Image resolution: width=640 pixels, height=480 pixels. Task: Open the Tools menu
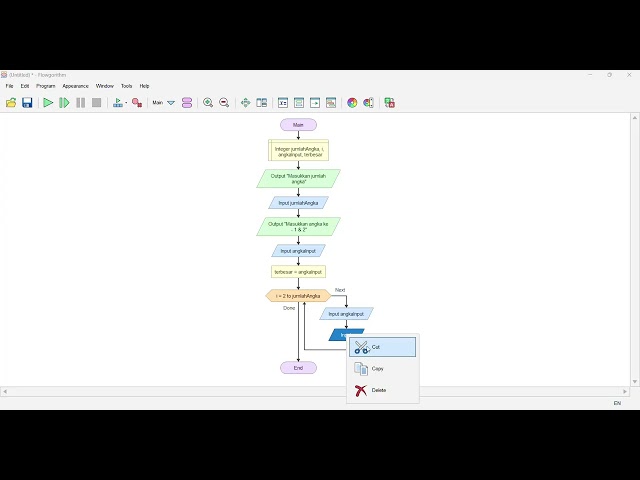pos(127,86)
